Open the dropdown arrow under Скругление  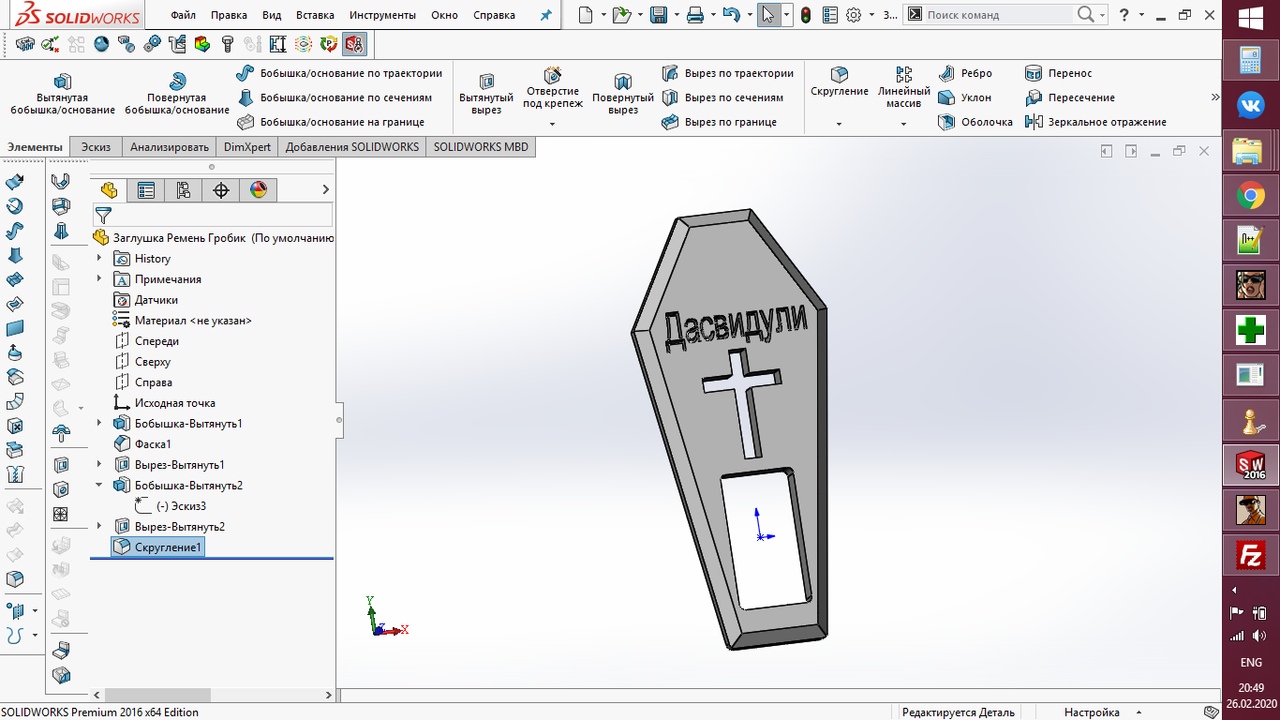[839, 124]
